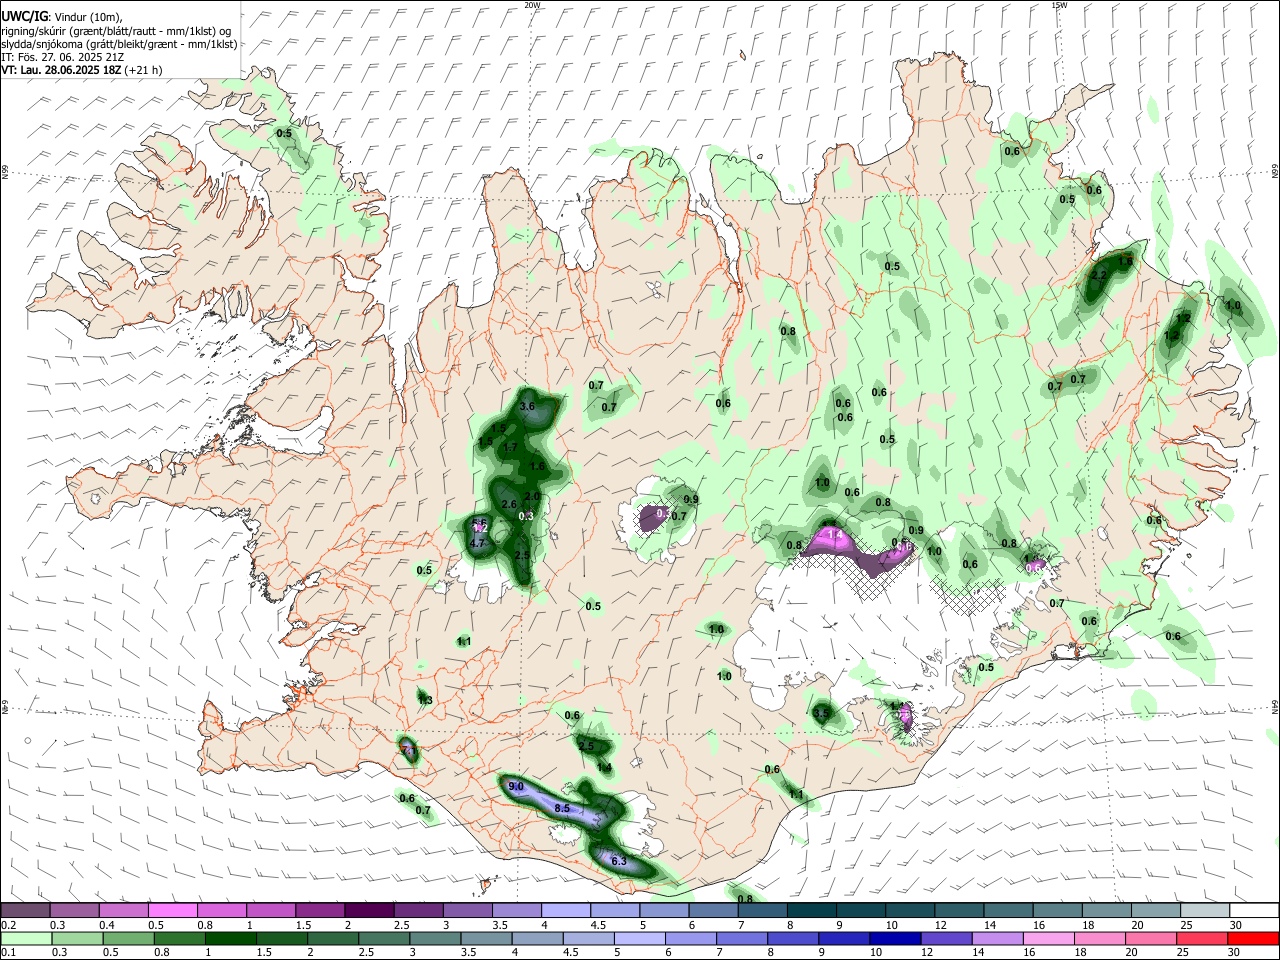Click the 'rigning/skúrir' legend description line

[x=115, y=31]
